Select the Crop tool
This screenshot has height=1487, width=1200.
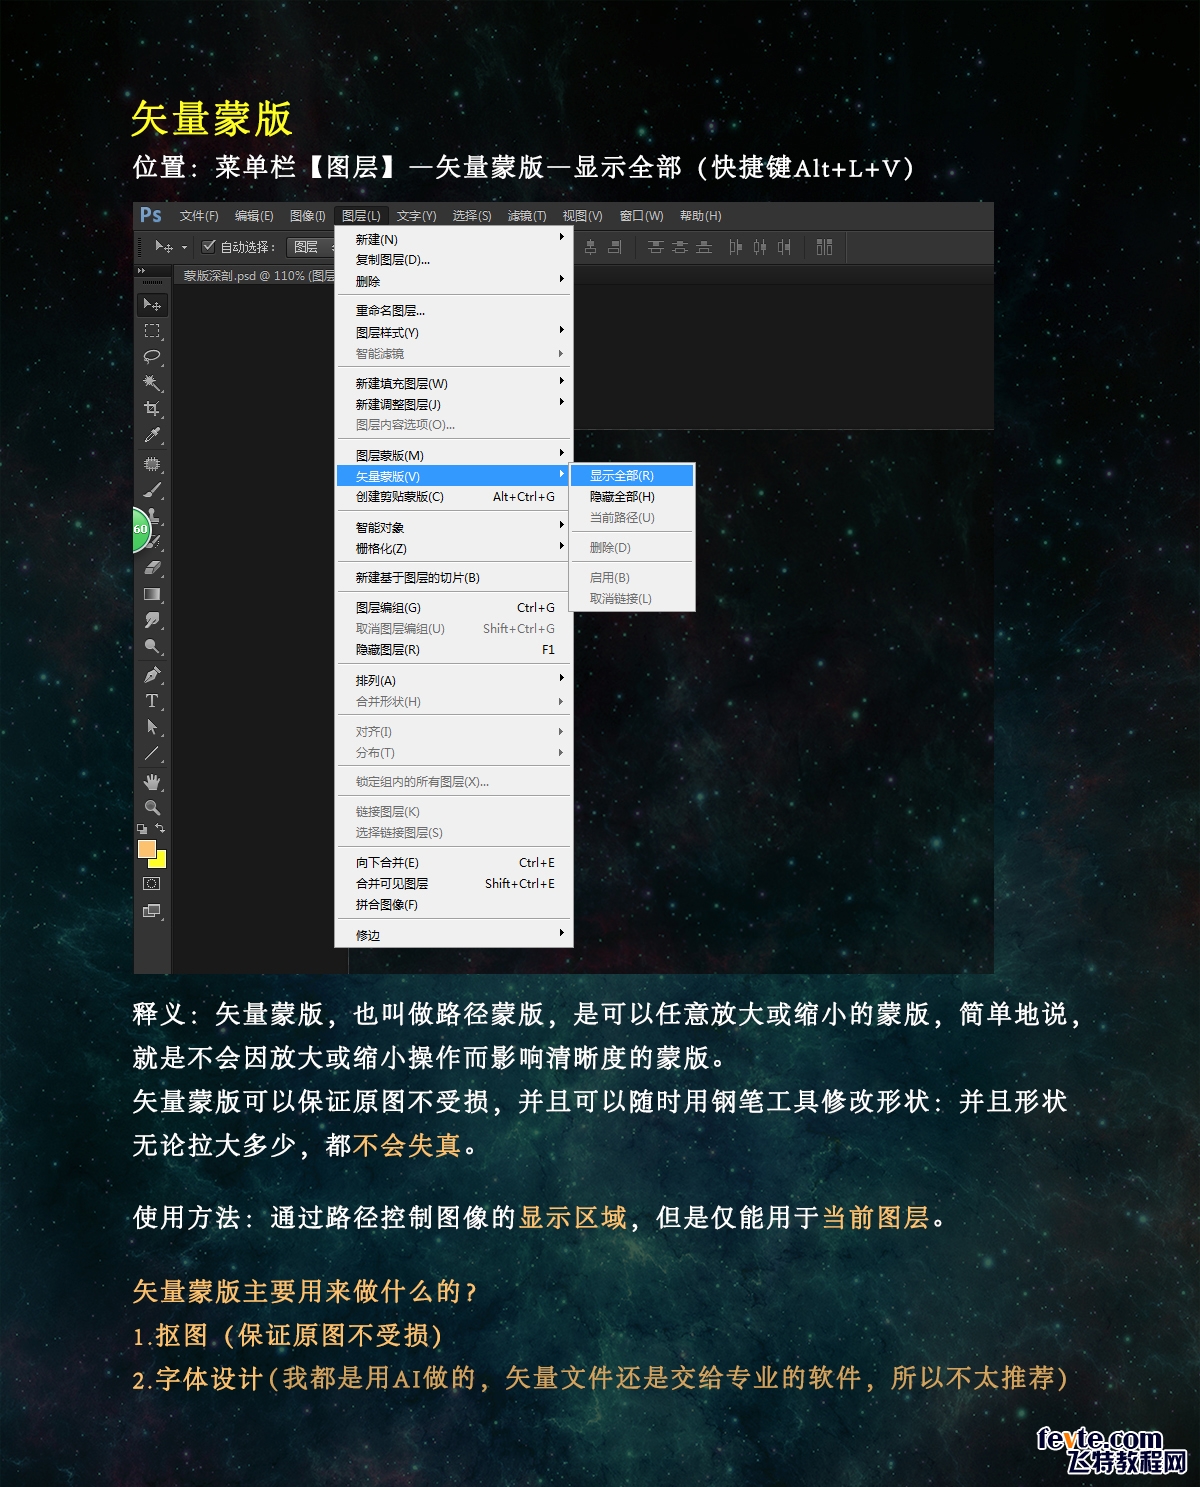coord(152,409)
